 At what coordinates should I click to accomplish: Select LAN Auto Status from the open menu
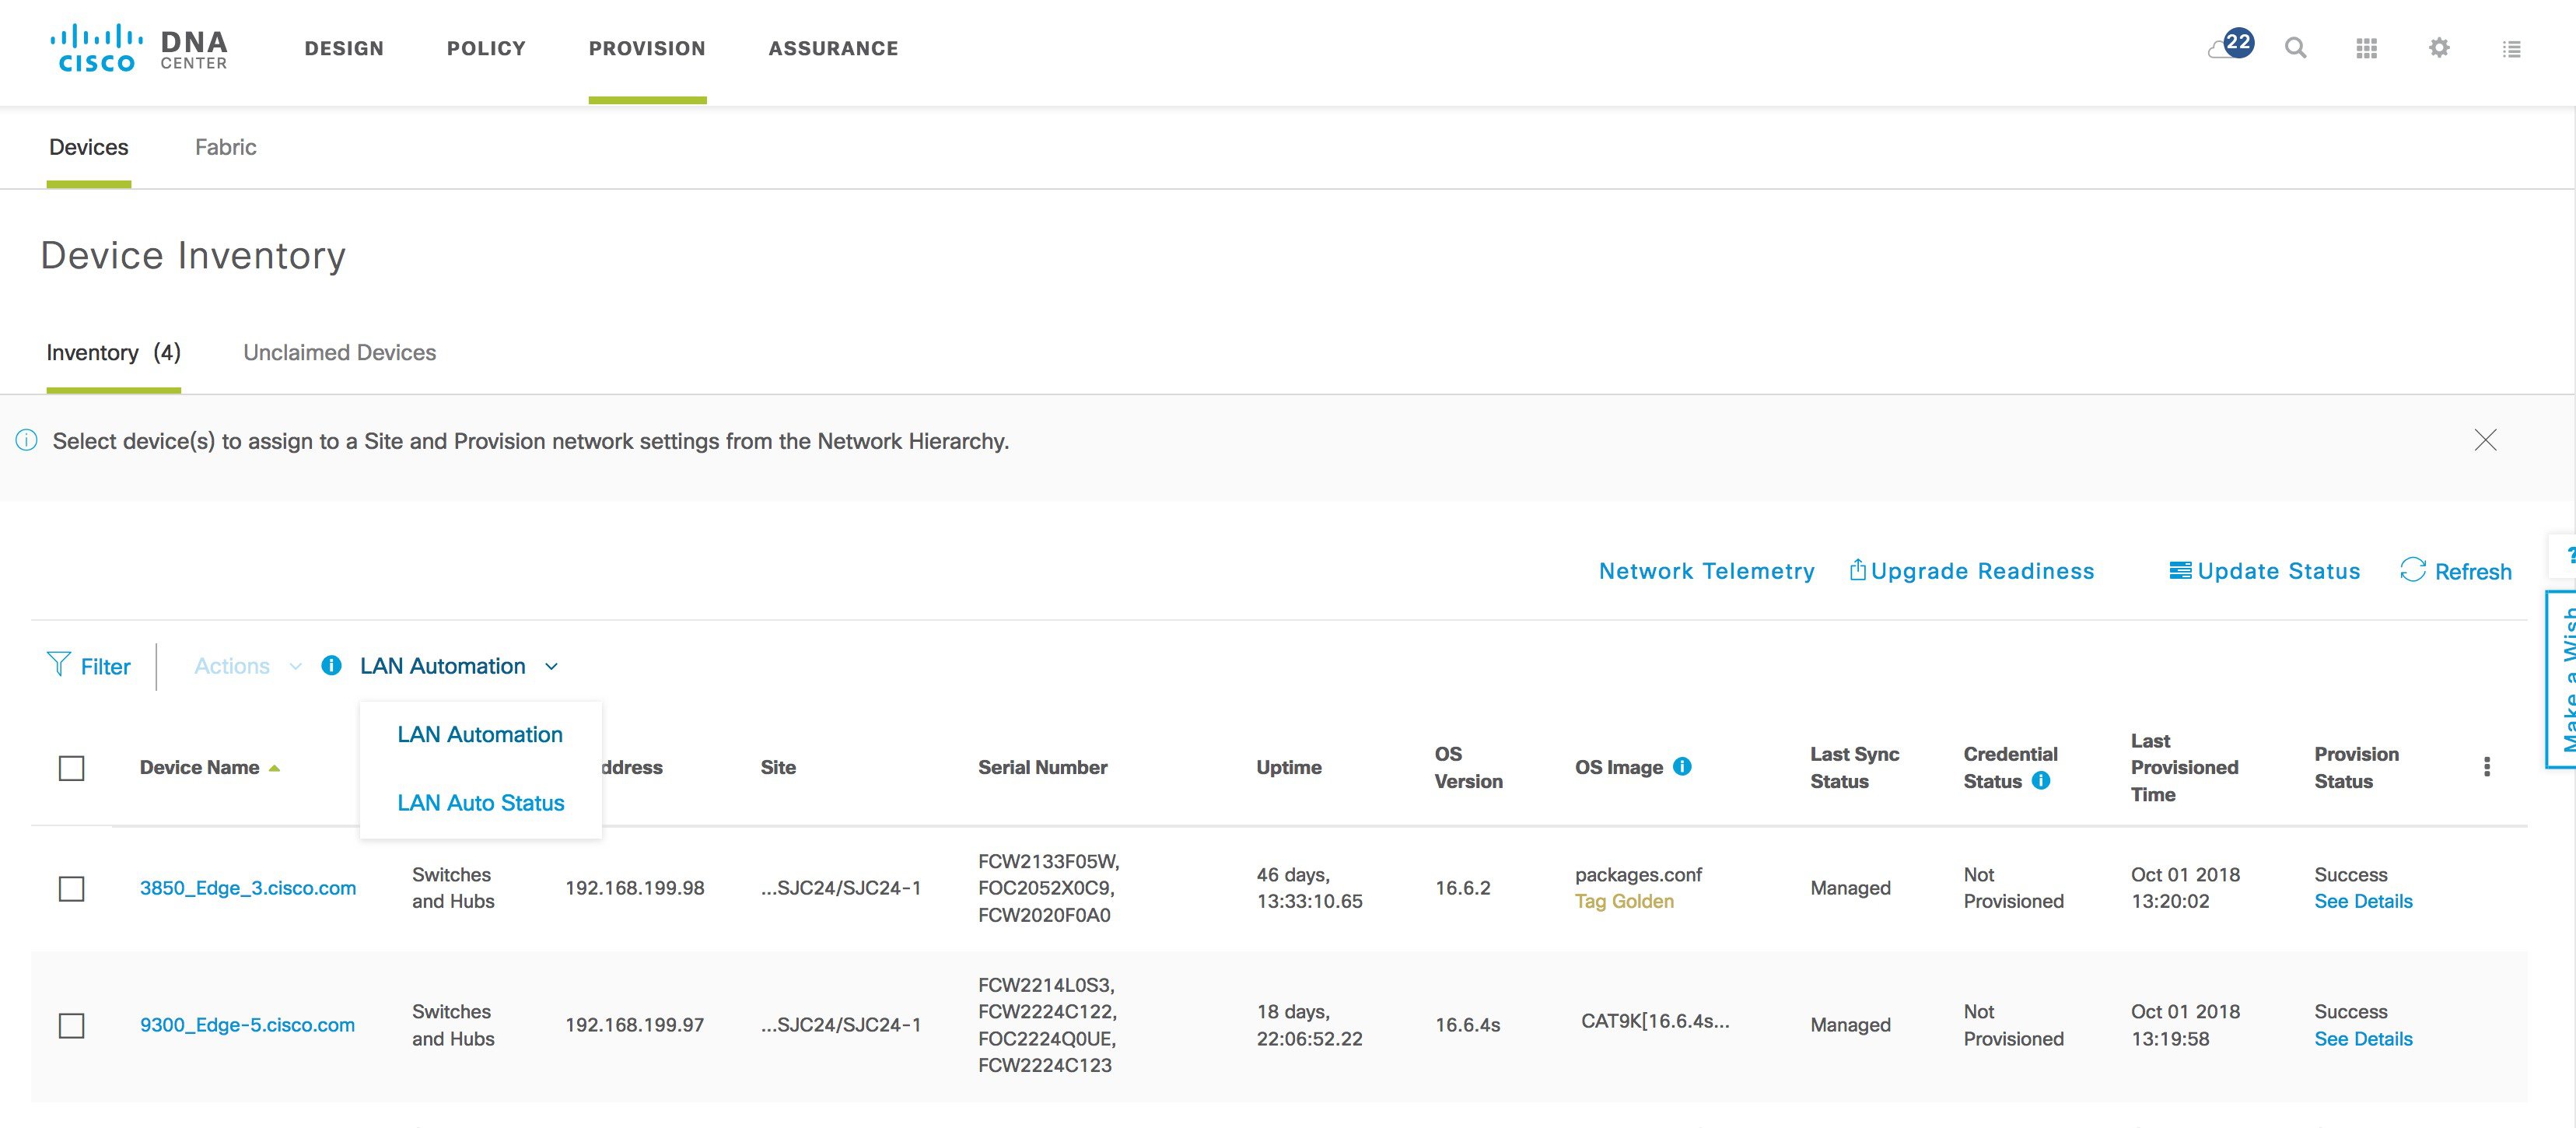480,802
